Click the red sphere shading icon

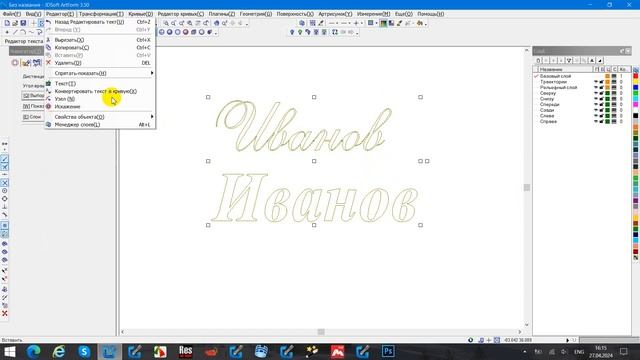[x=186, y=32]
